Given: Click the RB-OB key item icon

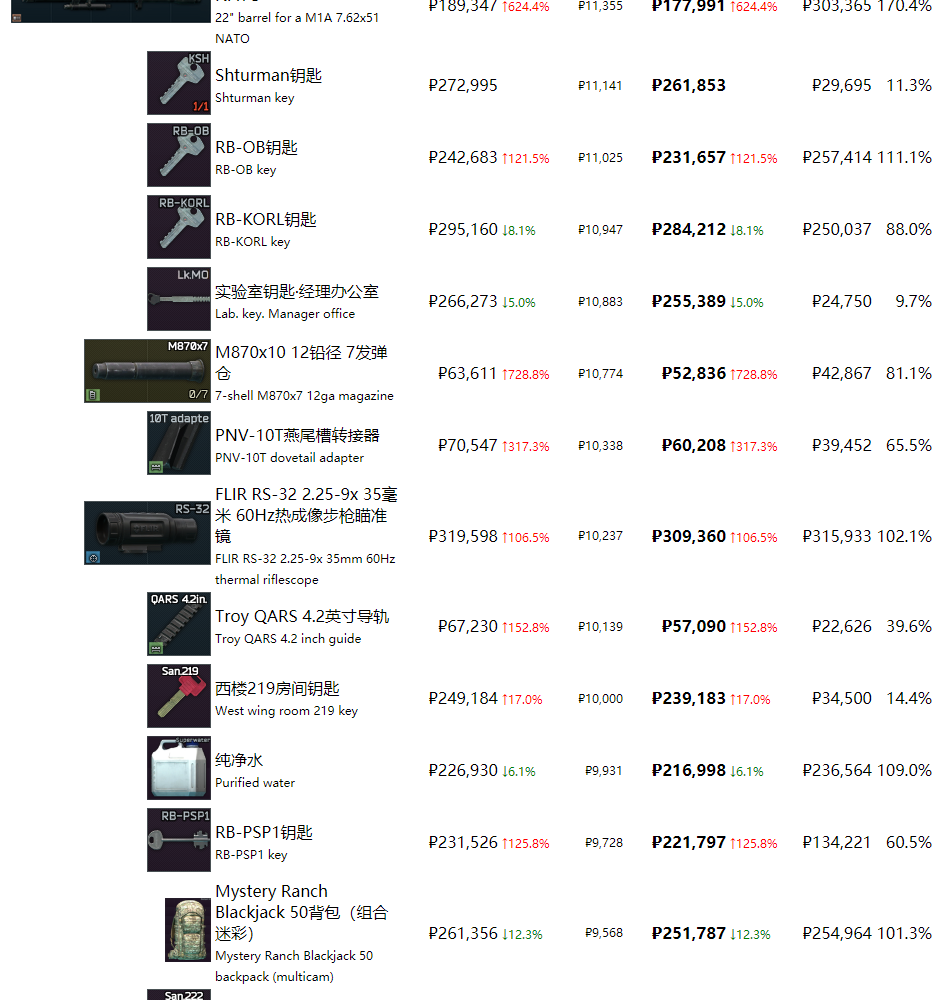Looking at the screenshot, I should [x=179, y=155].
